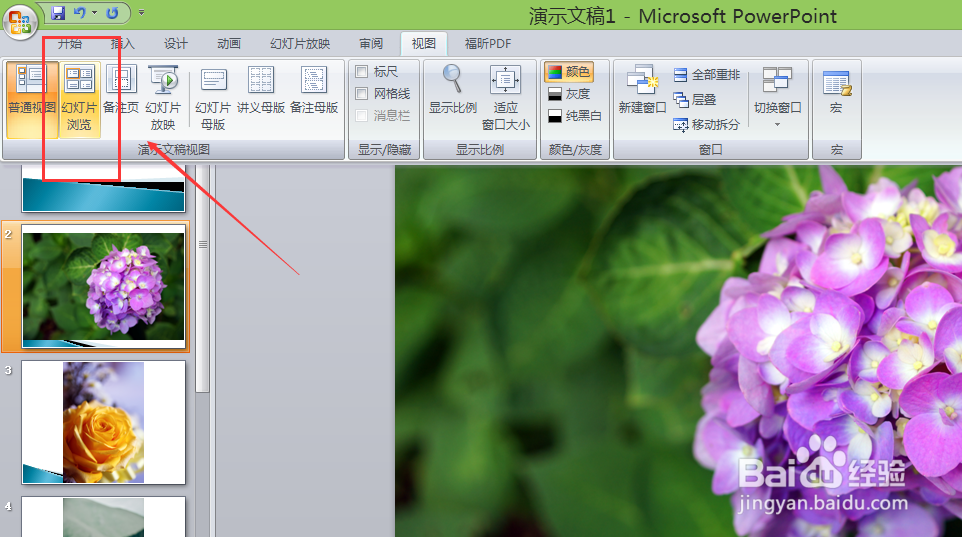Go to the 幻灯片放映 tab

tap(300, 44)
